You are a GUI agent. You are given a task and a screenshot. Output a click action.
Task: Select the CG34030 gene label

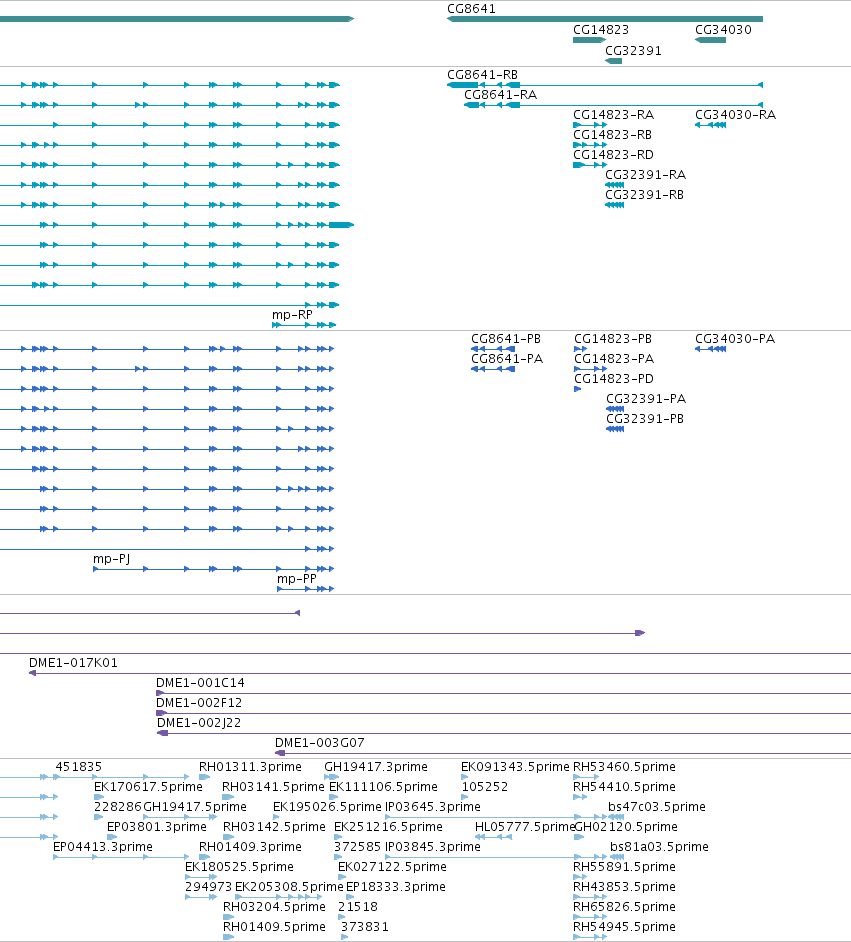tap(723, 30)
